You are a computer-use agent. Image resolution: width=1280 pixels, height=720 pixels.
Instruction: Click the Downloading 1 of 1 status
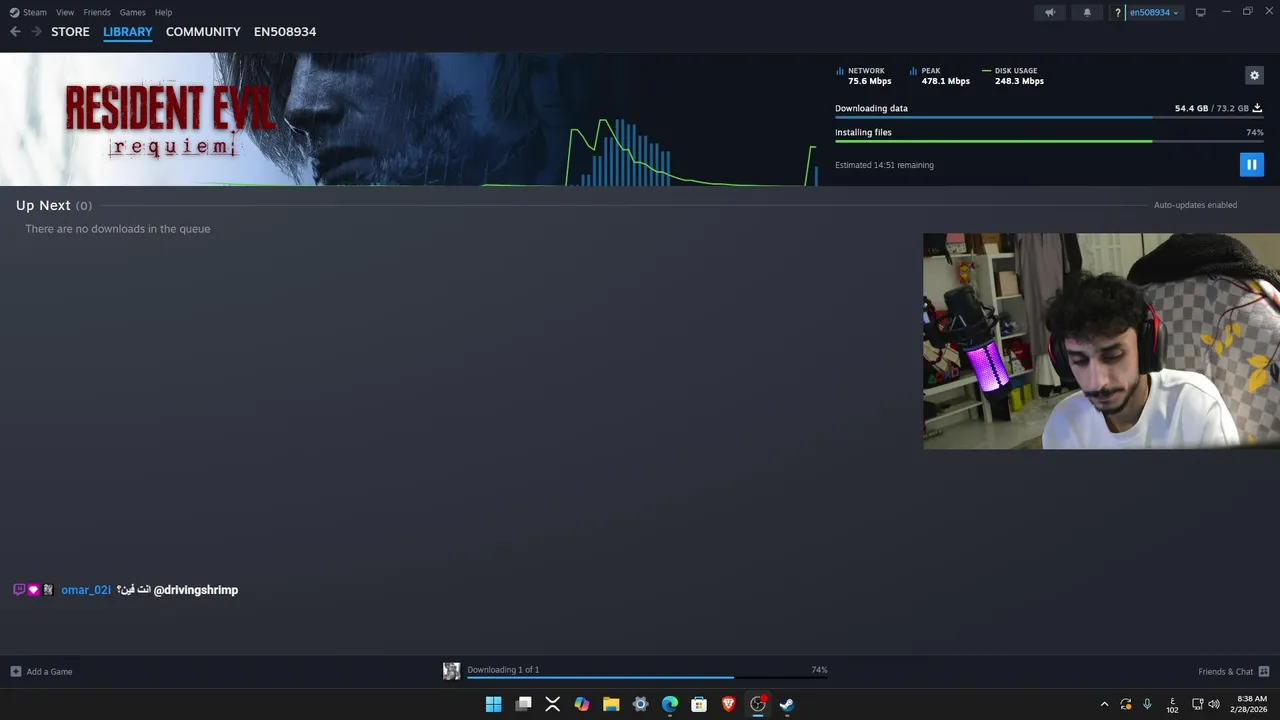coord(503,670)
